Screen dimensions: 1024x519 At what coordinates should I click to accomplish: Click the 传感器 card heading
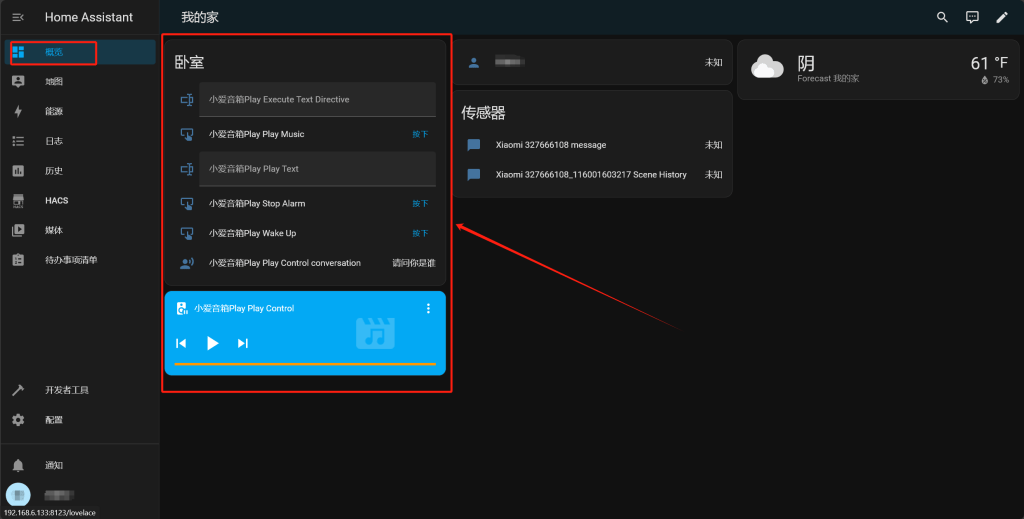(x=483, y=113)
